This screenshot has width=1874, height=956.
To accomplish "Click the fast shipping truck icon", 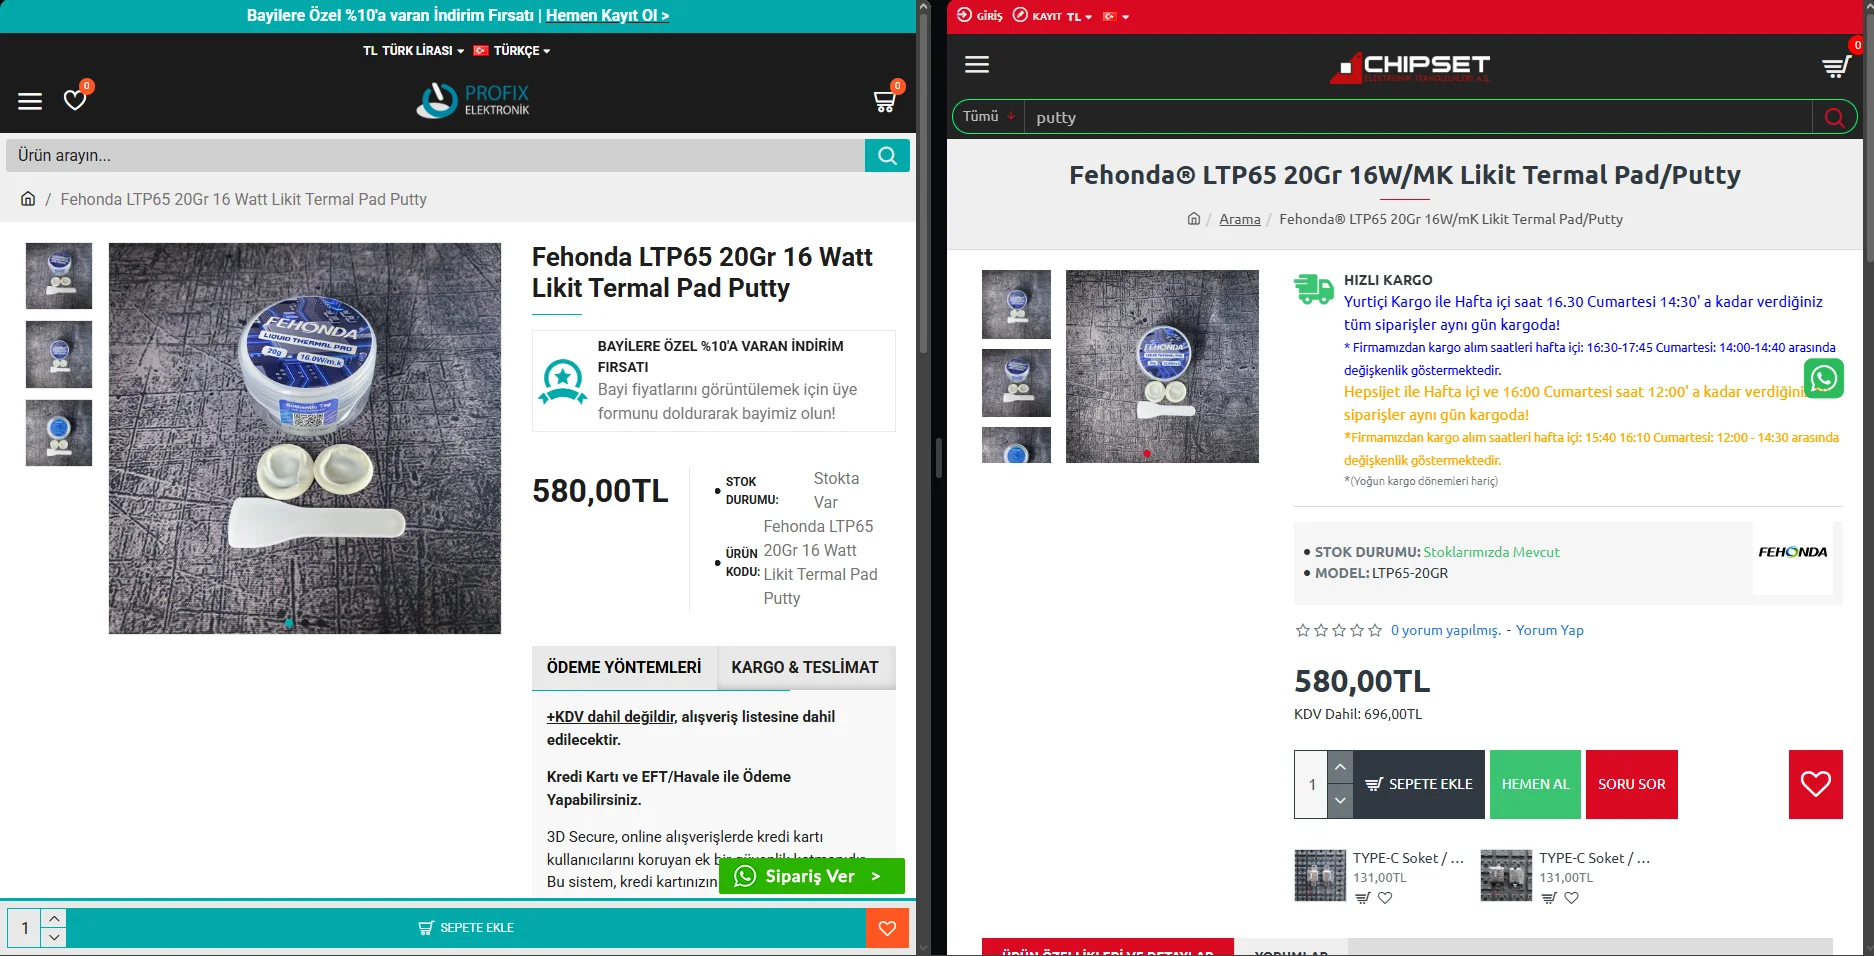I will point(1314,288).
